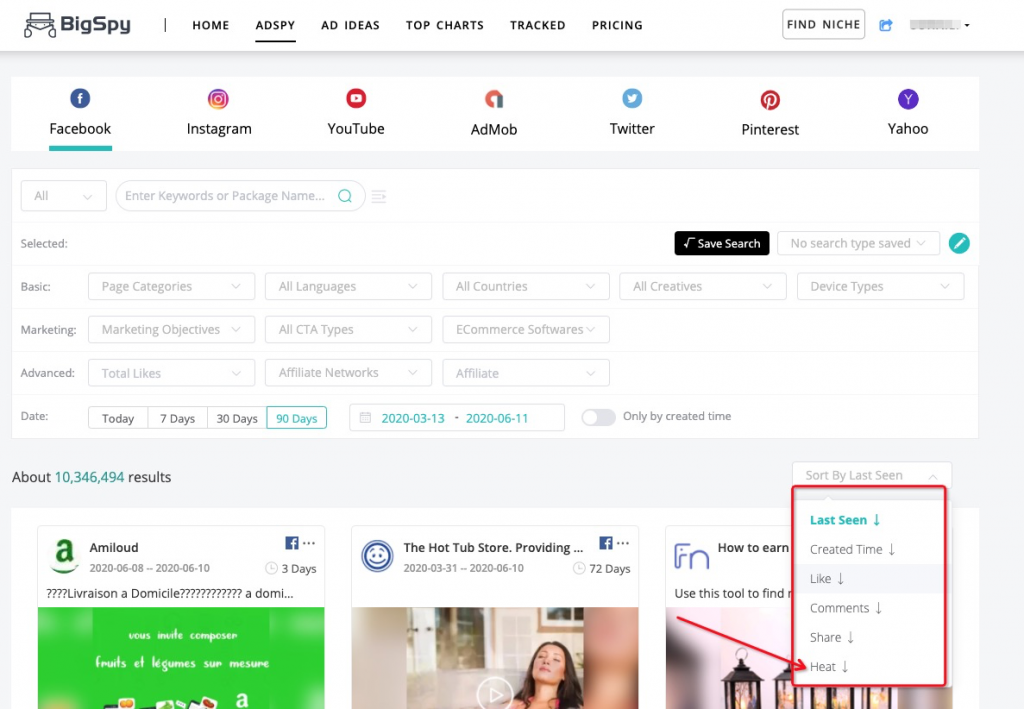Click the teal pencil edit icon
Viewport: 1024px width, 709px height.
coord(959,244)
